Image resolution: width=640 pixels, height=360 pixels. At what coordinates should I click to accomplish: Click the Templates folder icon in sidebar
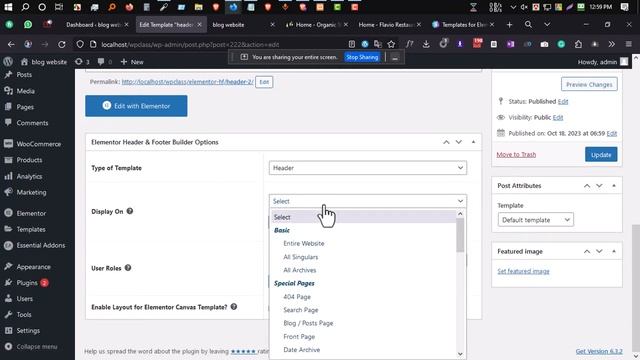tap(8, 229)
